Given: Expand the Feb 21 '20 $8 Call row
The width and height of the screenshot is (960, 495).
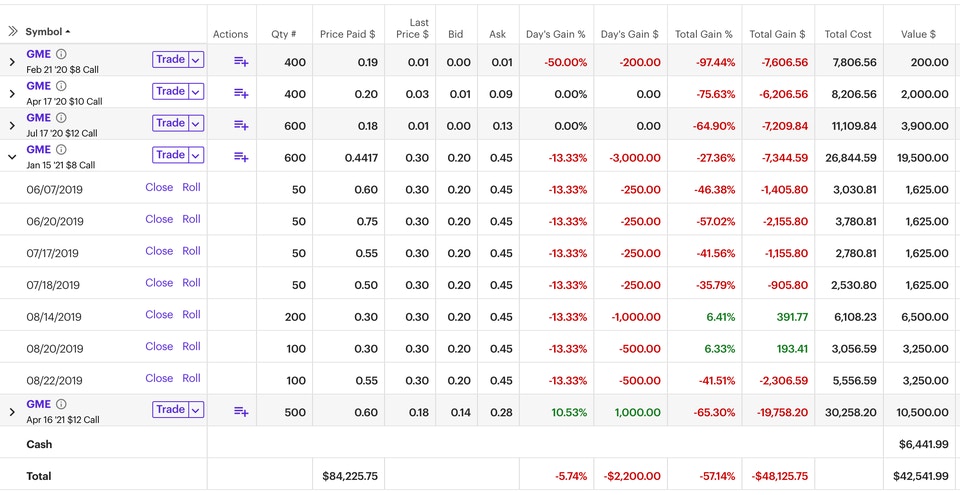Looking at the screenshot, I should pos(12,62).
